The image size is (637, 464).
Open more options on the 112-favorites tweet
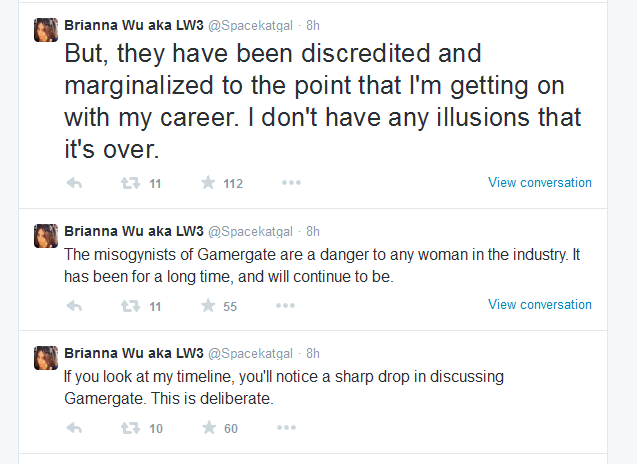[291, 183]
